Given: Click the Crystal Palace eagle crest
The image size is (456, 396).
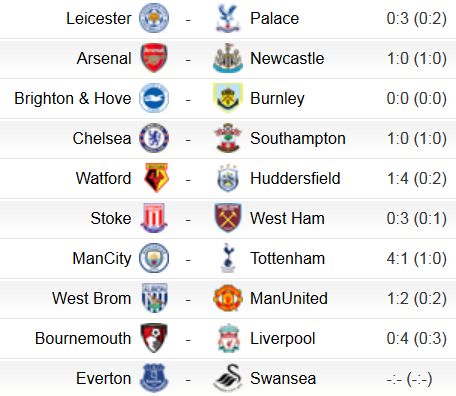Looking at the screenshot, I should click(228, 18).
